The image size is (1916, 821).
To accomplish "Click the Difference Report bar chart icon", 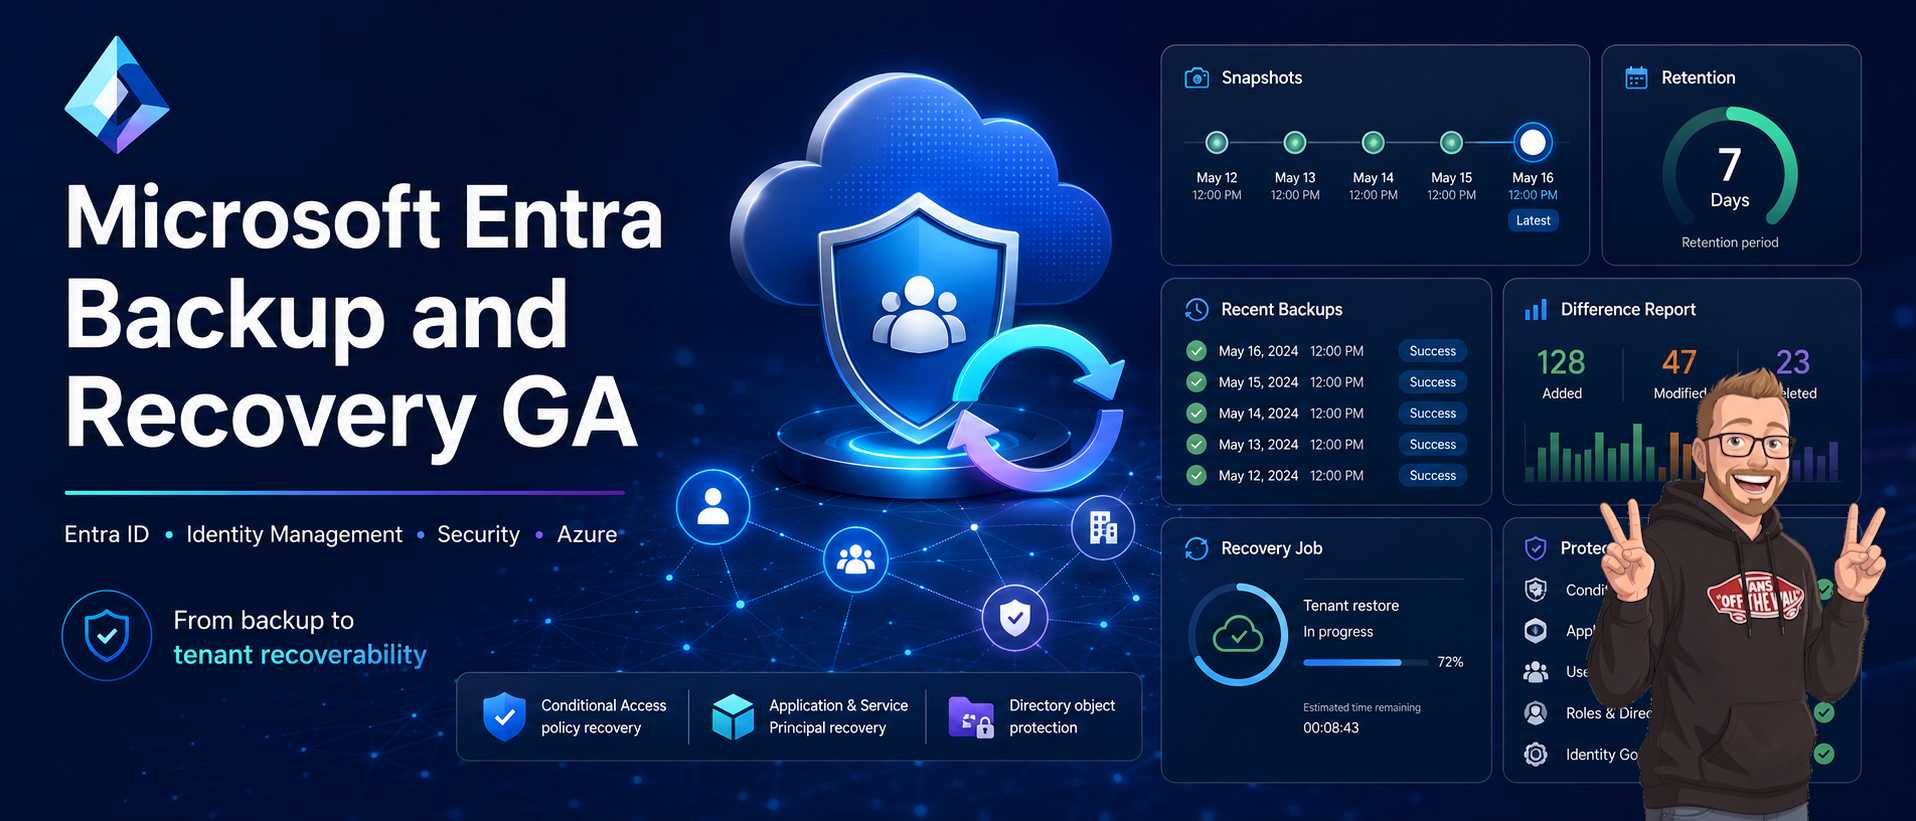I will pos(1535,310).
